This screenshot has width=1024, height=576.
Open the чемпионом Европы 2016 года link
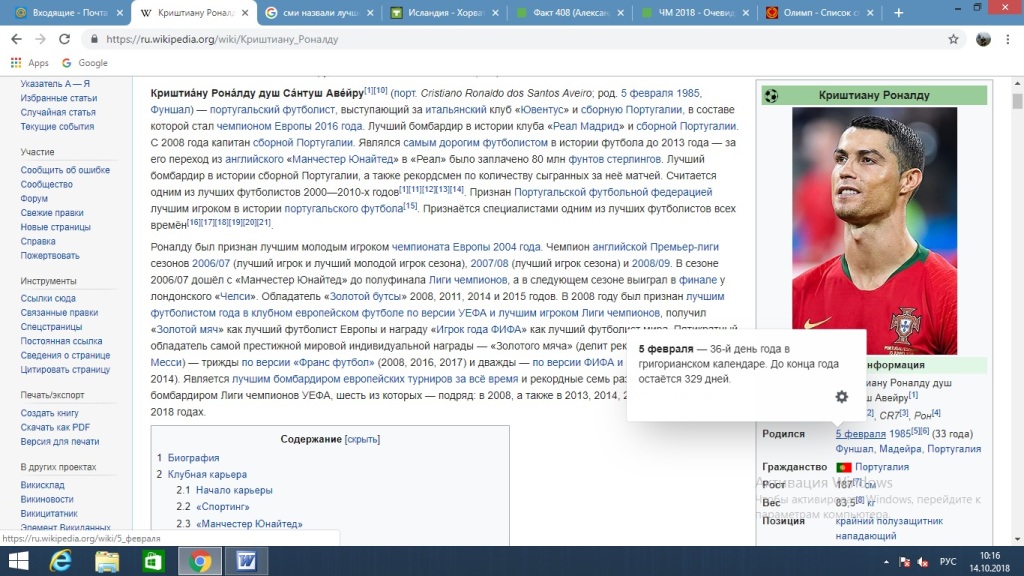tap(289, 126)
